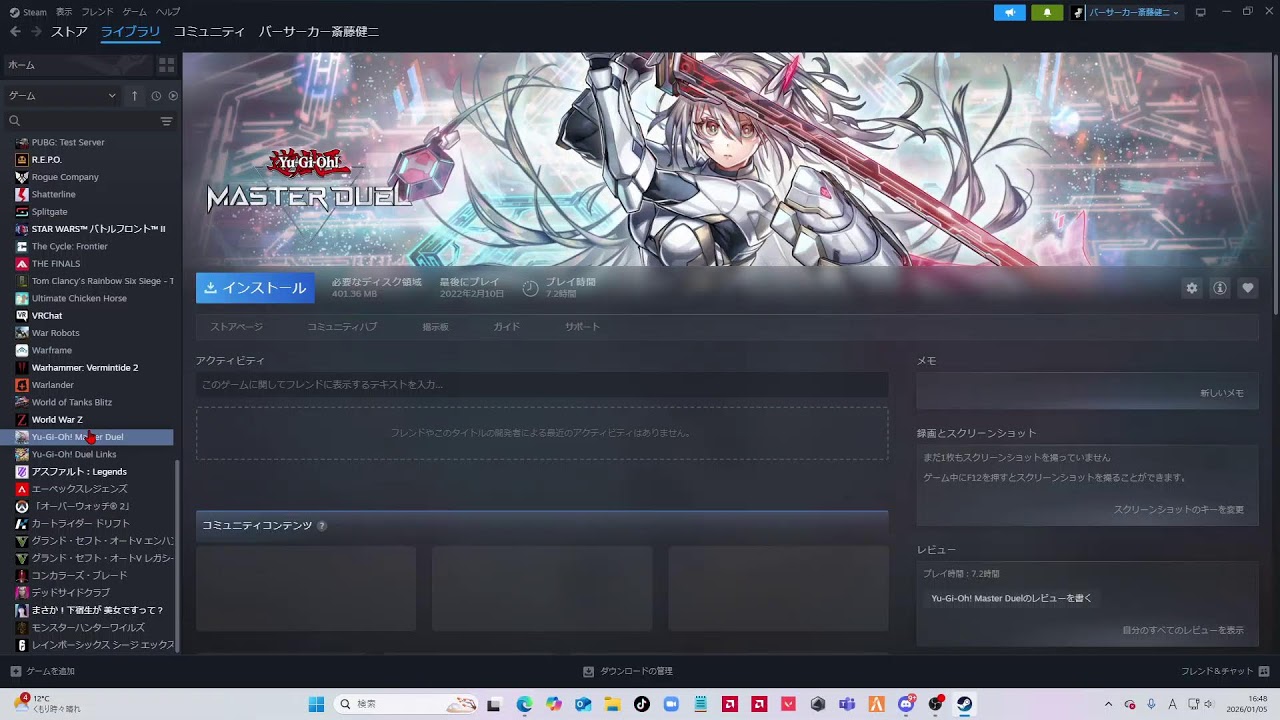Open Zoom from the taskbar
Image resolution: width=1280 pixels, height=720 pixels.
click(x=671, y=704)
